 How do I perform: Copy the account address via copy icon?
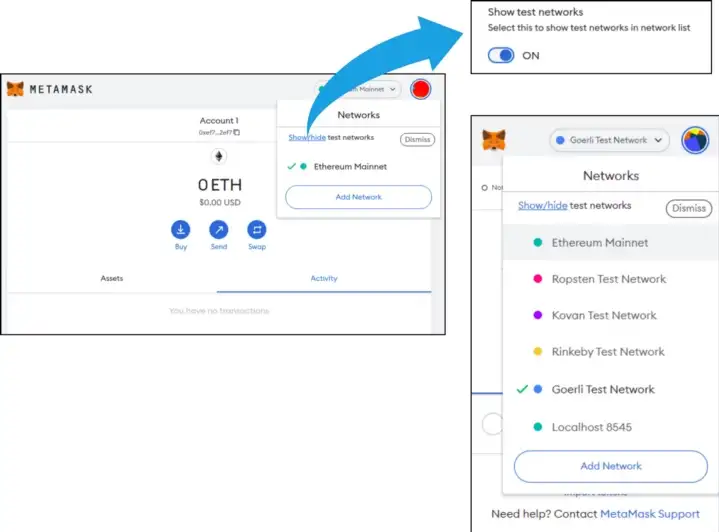[x=237, y=132]
